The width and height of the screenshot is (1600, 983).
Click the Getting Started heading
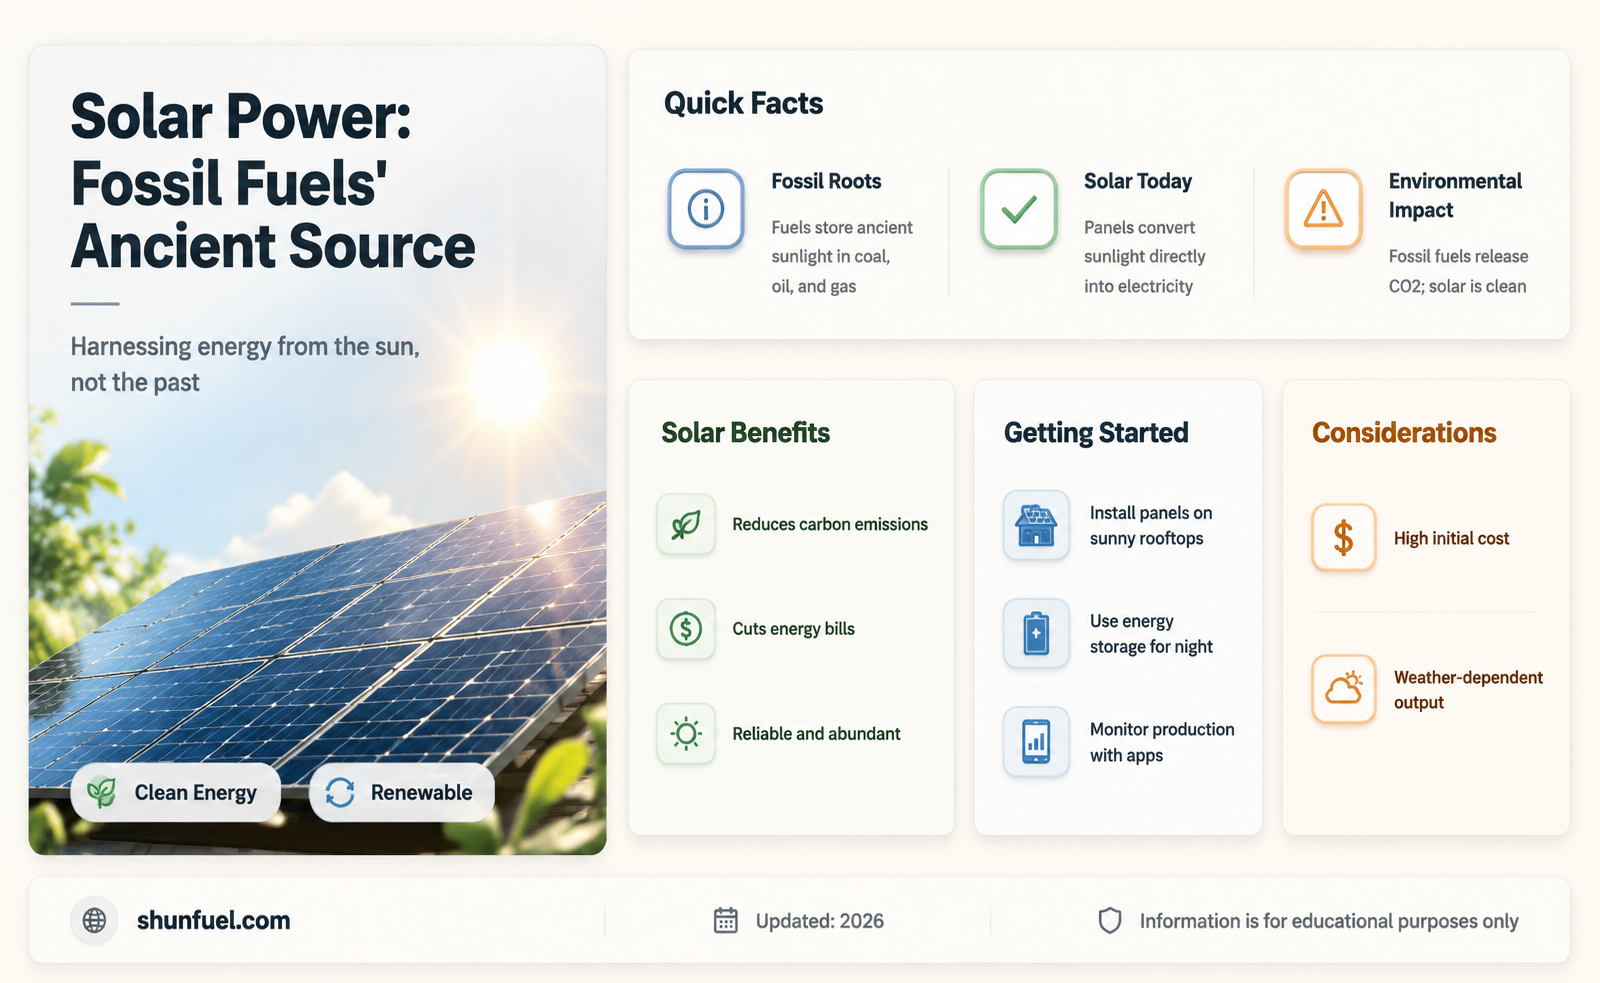tap(1096, 432)
